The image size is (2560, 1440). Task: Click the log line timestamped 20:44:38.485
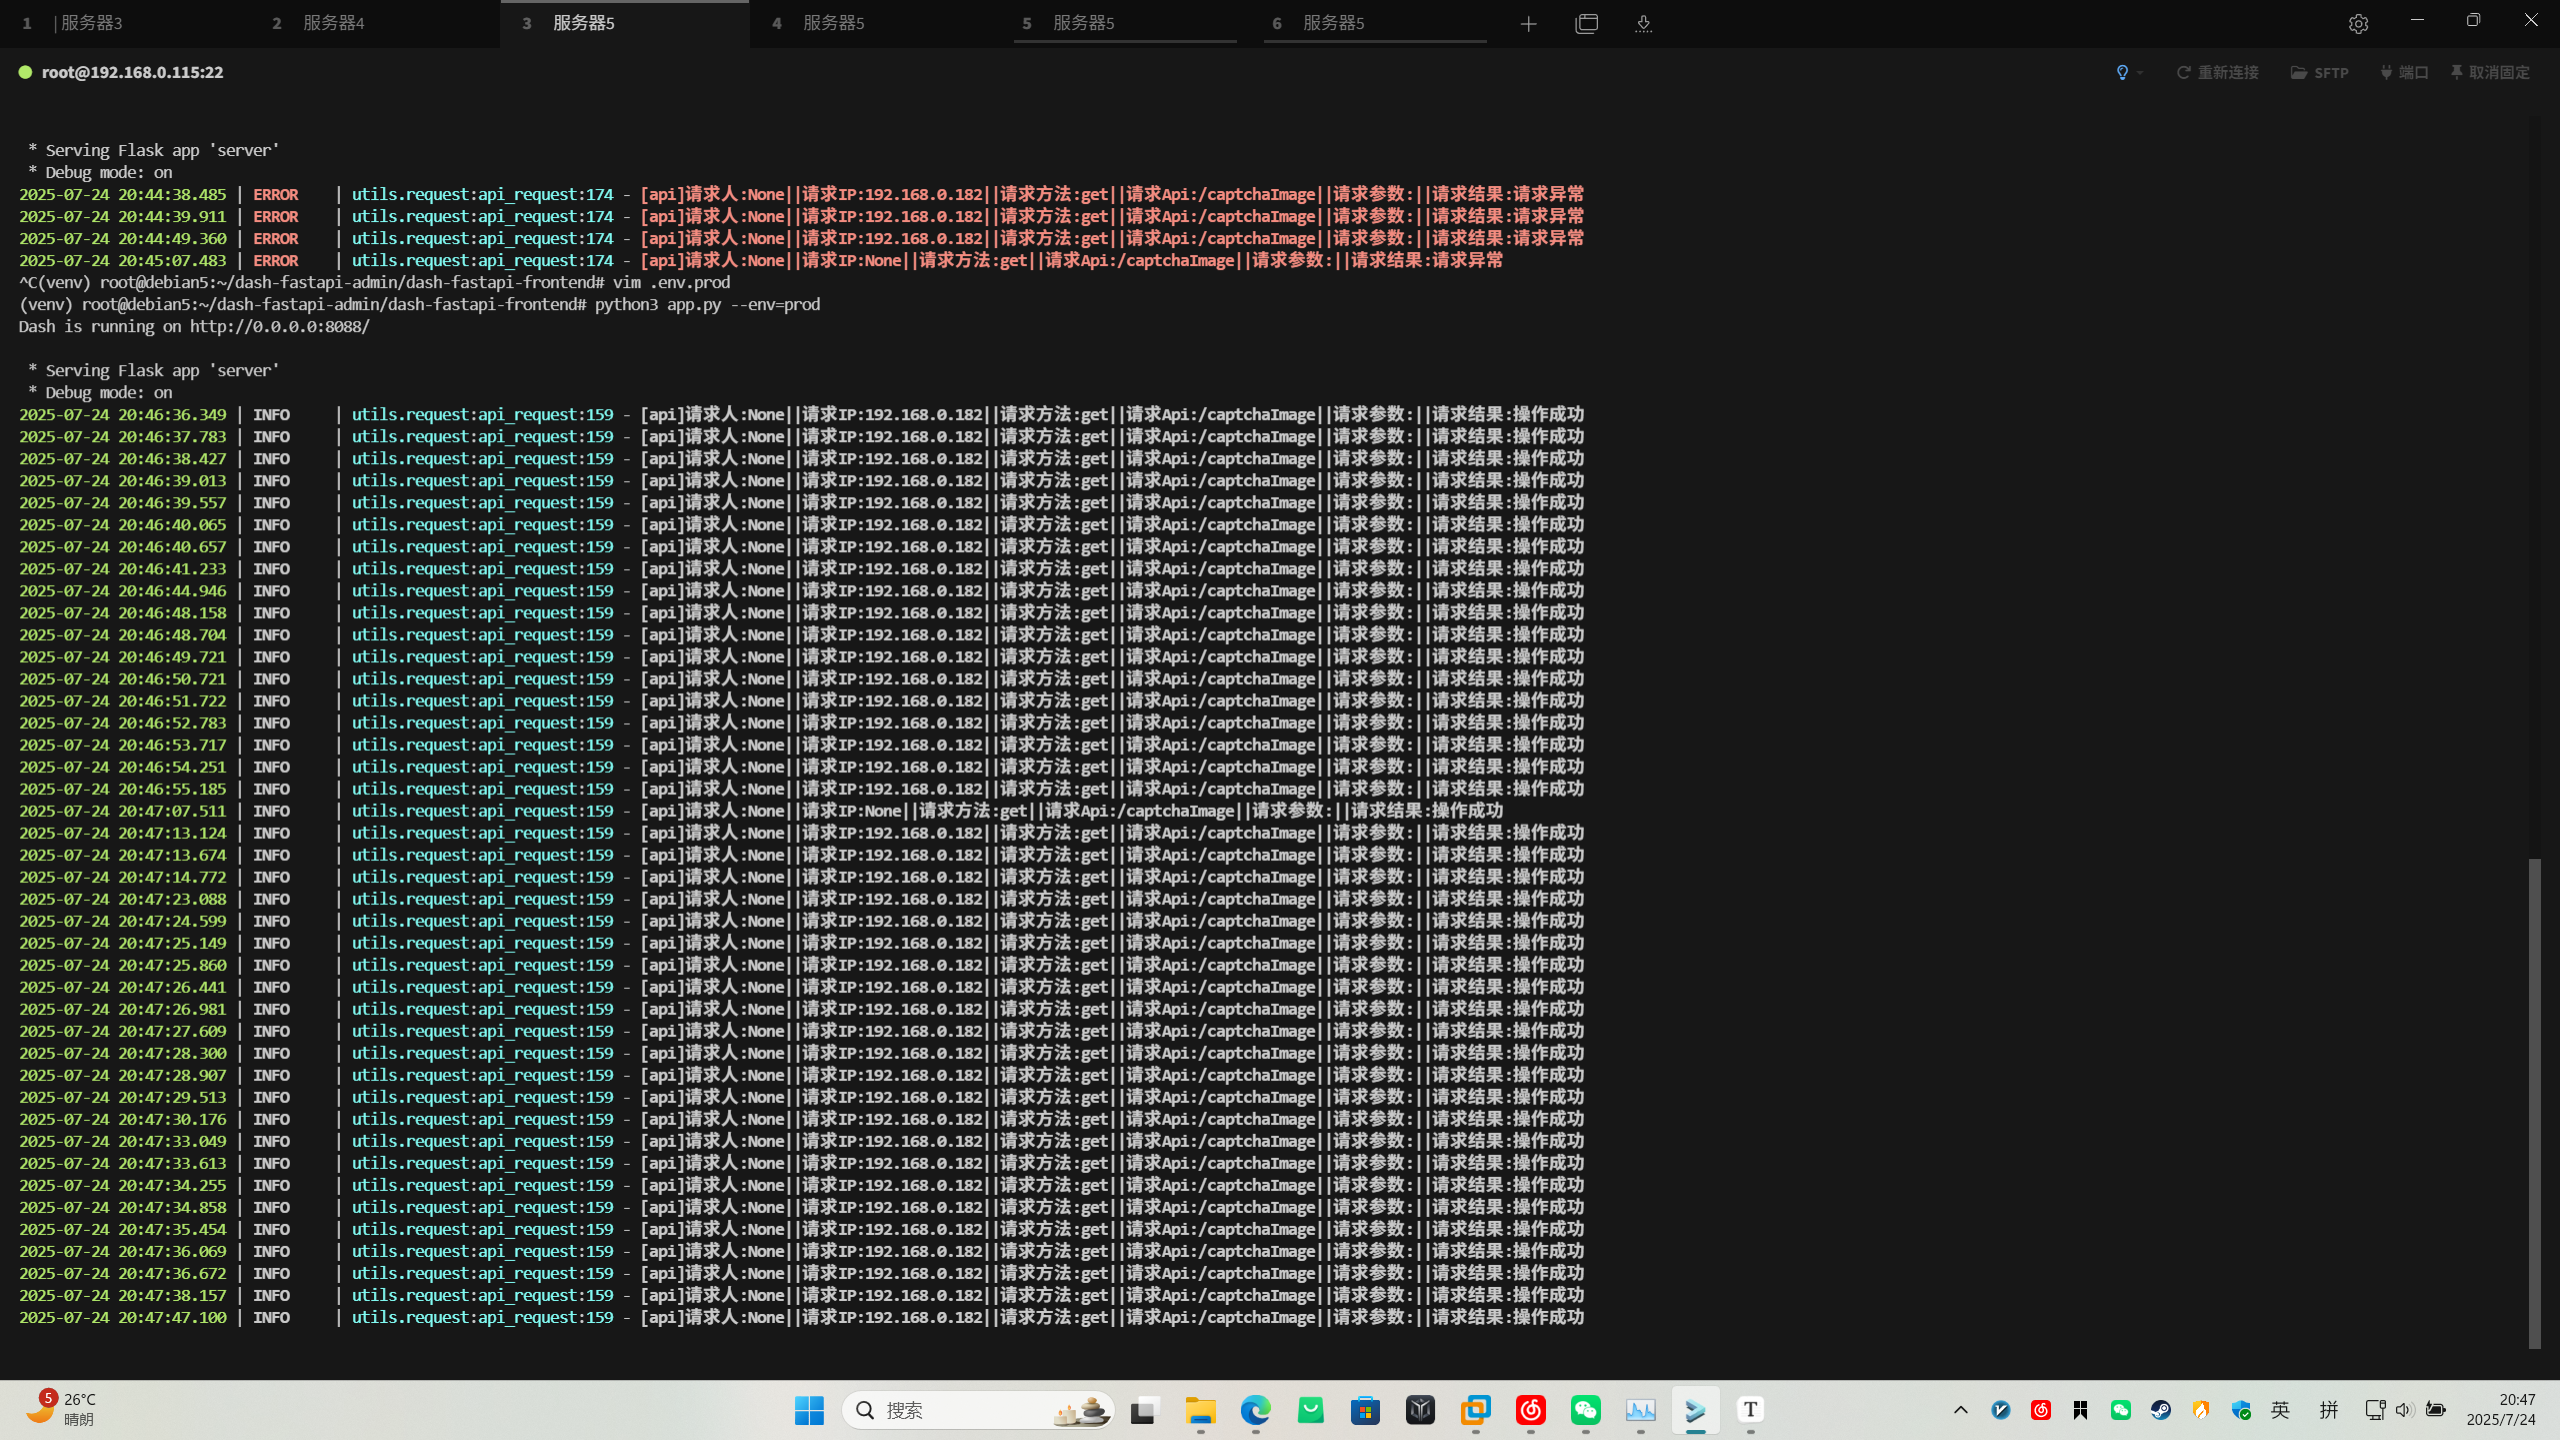click(x=801, y=194)
